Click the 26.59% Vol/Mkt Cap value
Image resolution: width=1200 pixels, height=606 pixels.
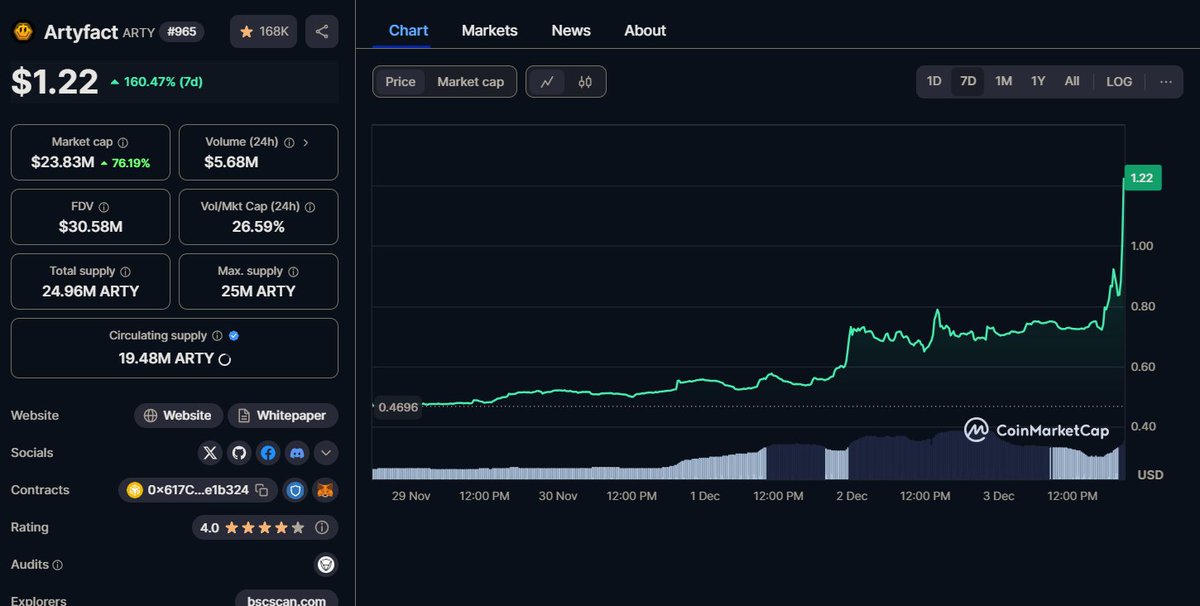tap(258, 226)
